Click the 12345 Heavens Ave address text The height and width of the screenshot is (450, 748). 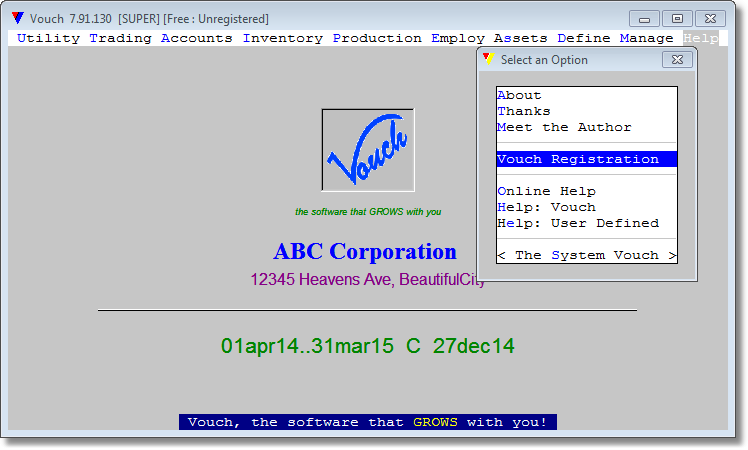pyautogui.click(x=368, y=279)
